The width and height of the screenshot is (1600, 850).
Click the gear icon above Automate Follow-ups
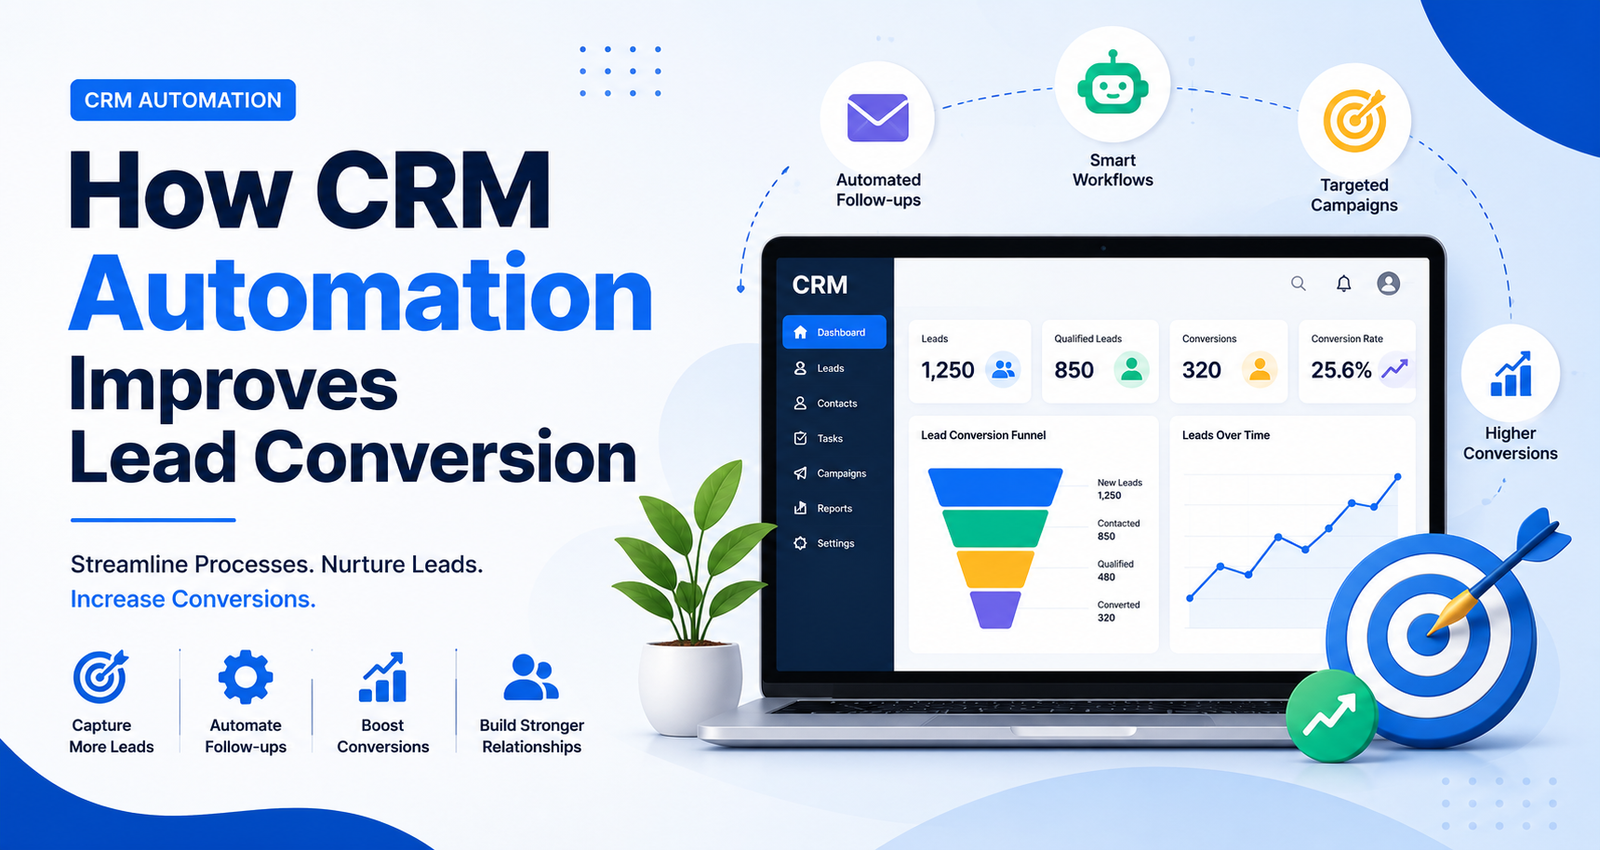(x=246, y=677)
